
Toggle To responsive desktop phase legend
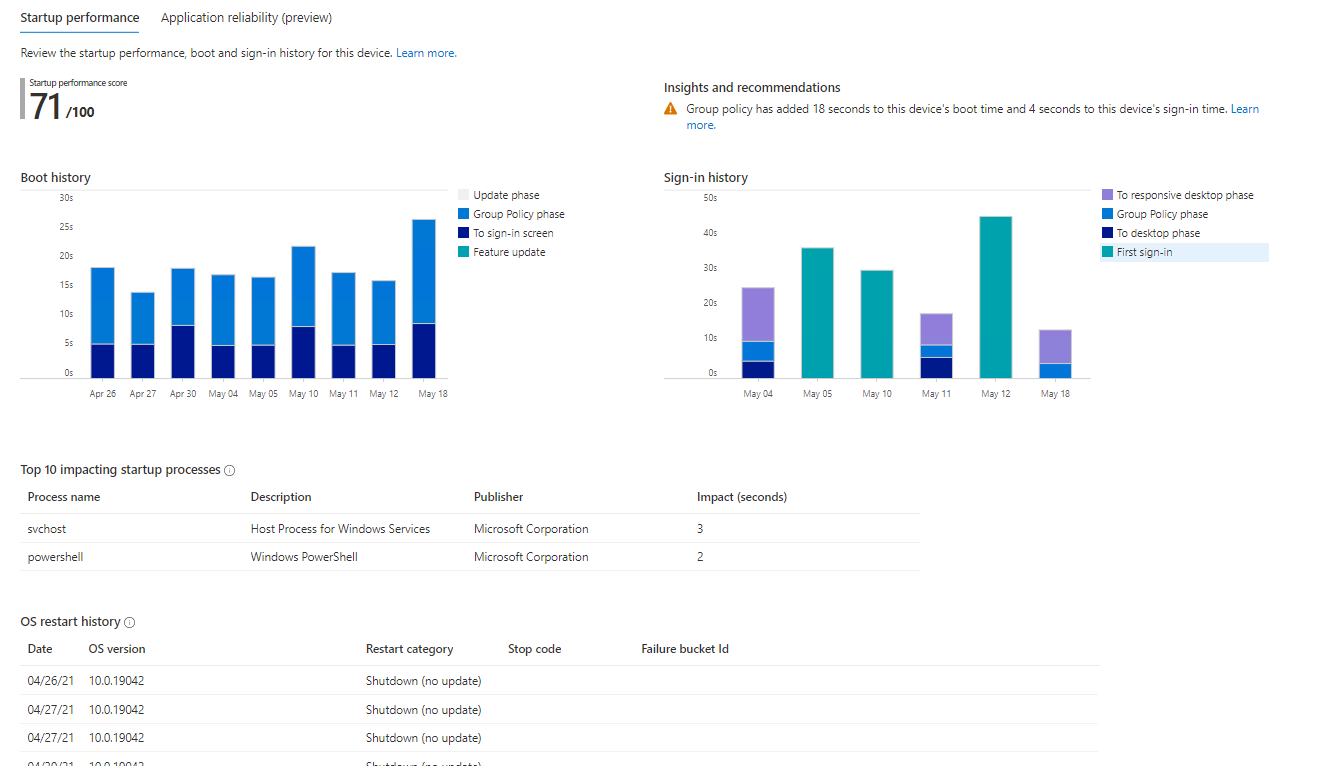click(x=1184, y=195)
